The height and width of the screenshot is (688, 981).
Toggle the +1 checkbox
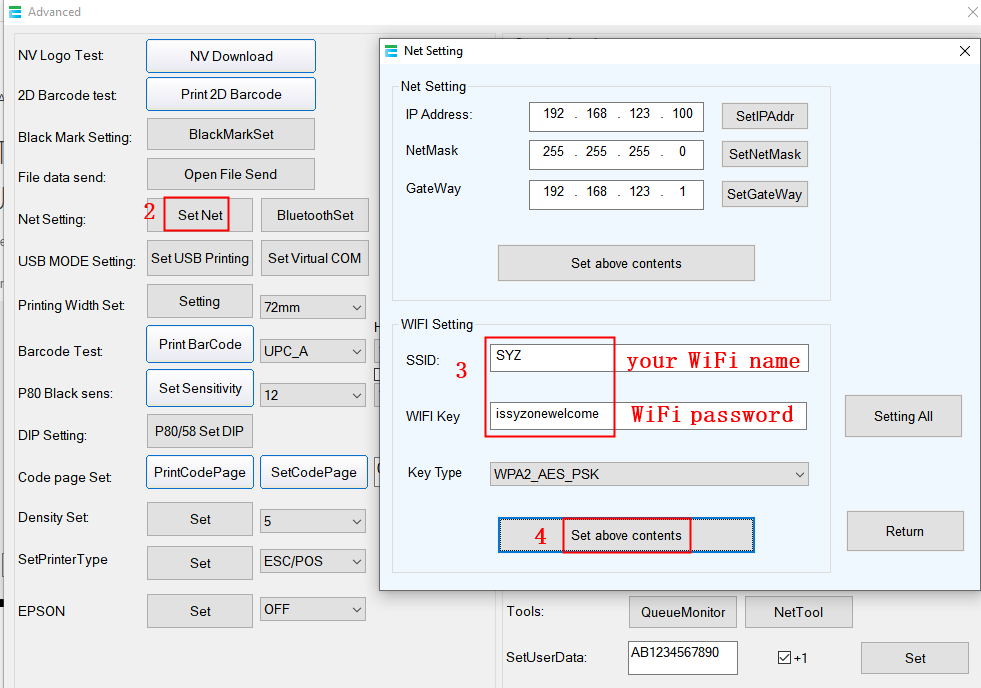(x=784, y=657)
